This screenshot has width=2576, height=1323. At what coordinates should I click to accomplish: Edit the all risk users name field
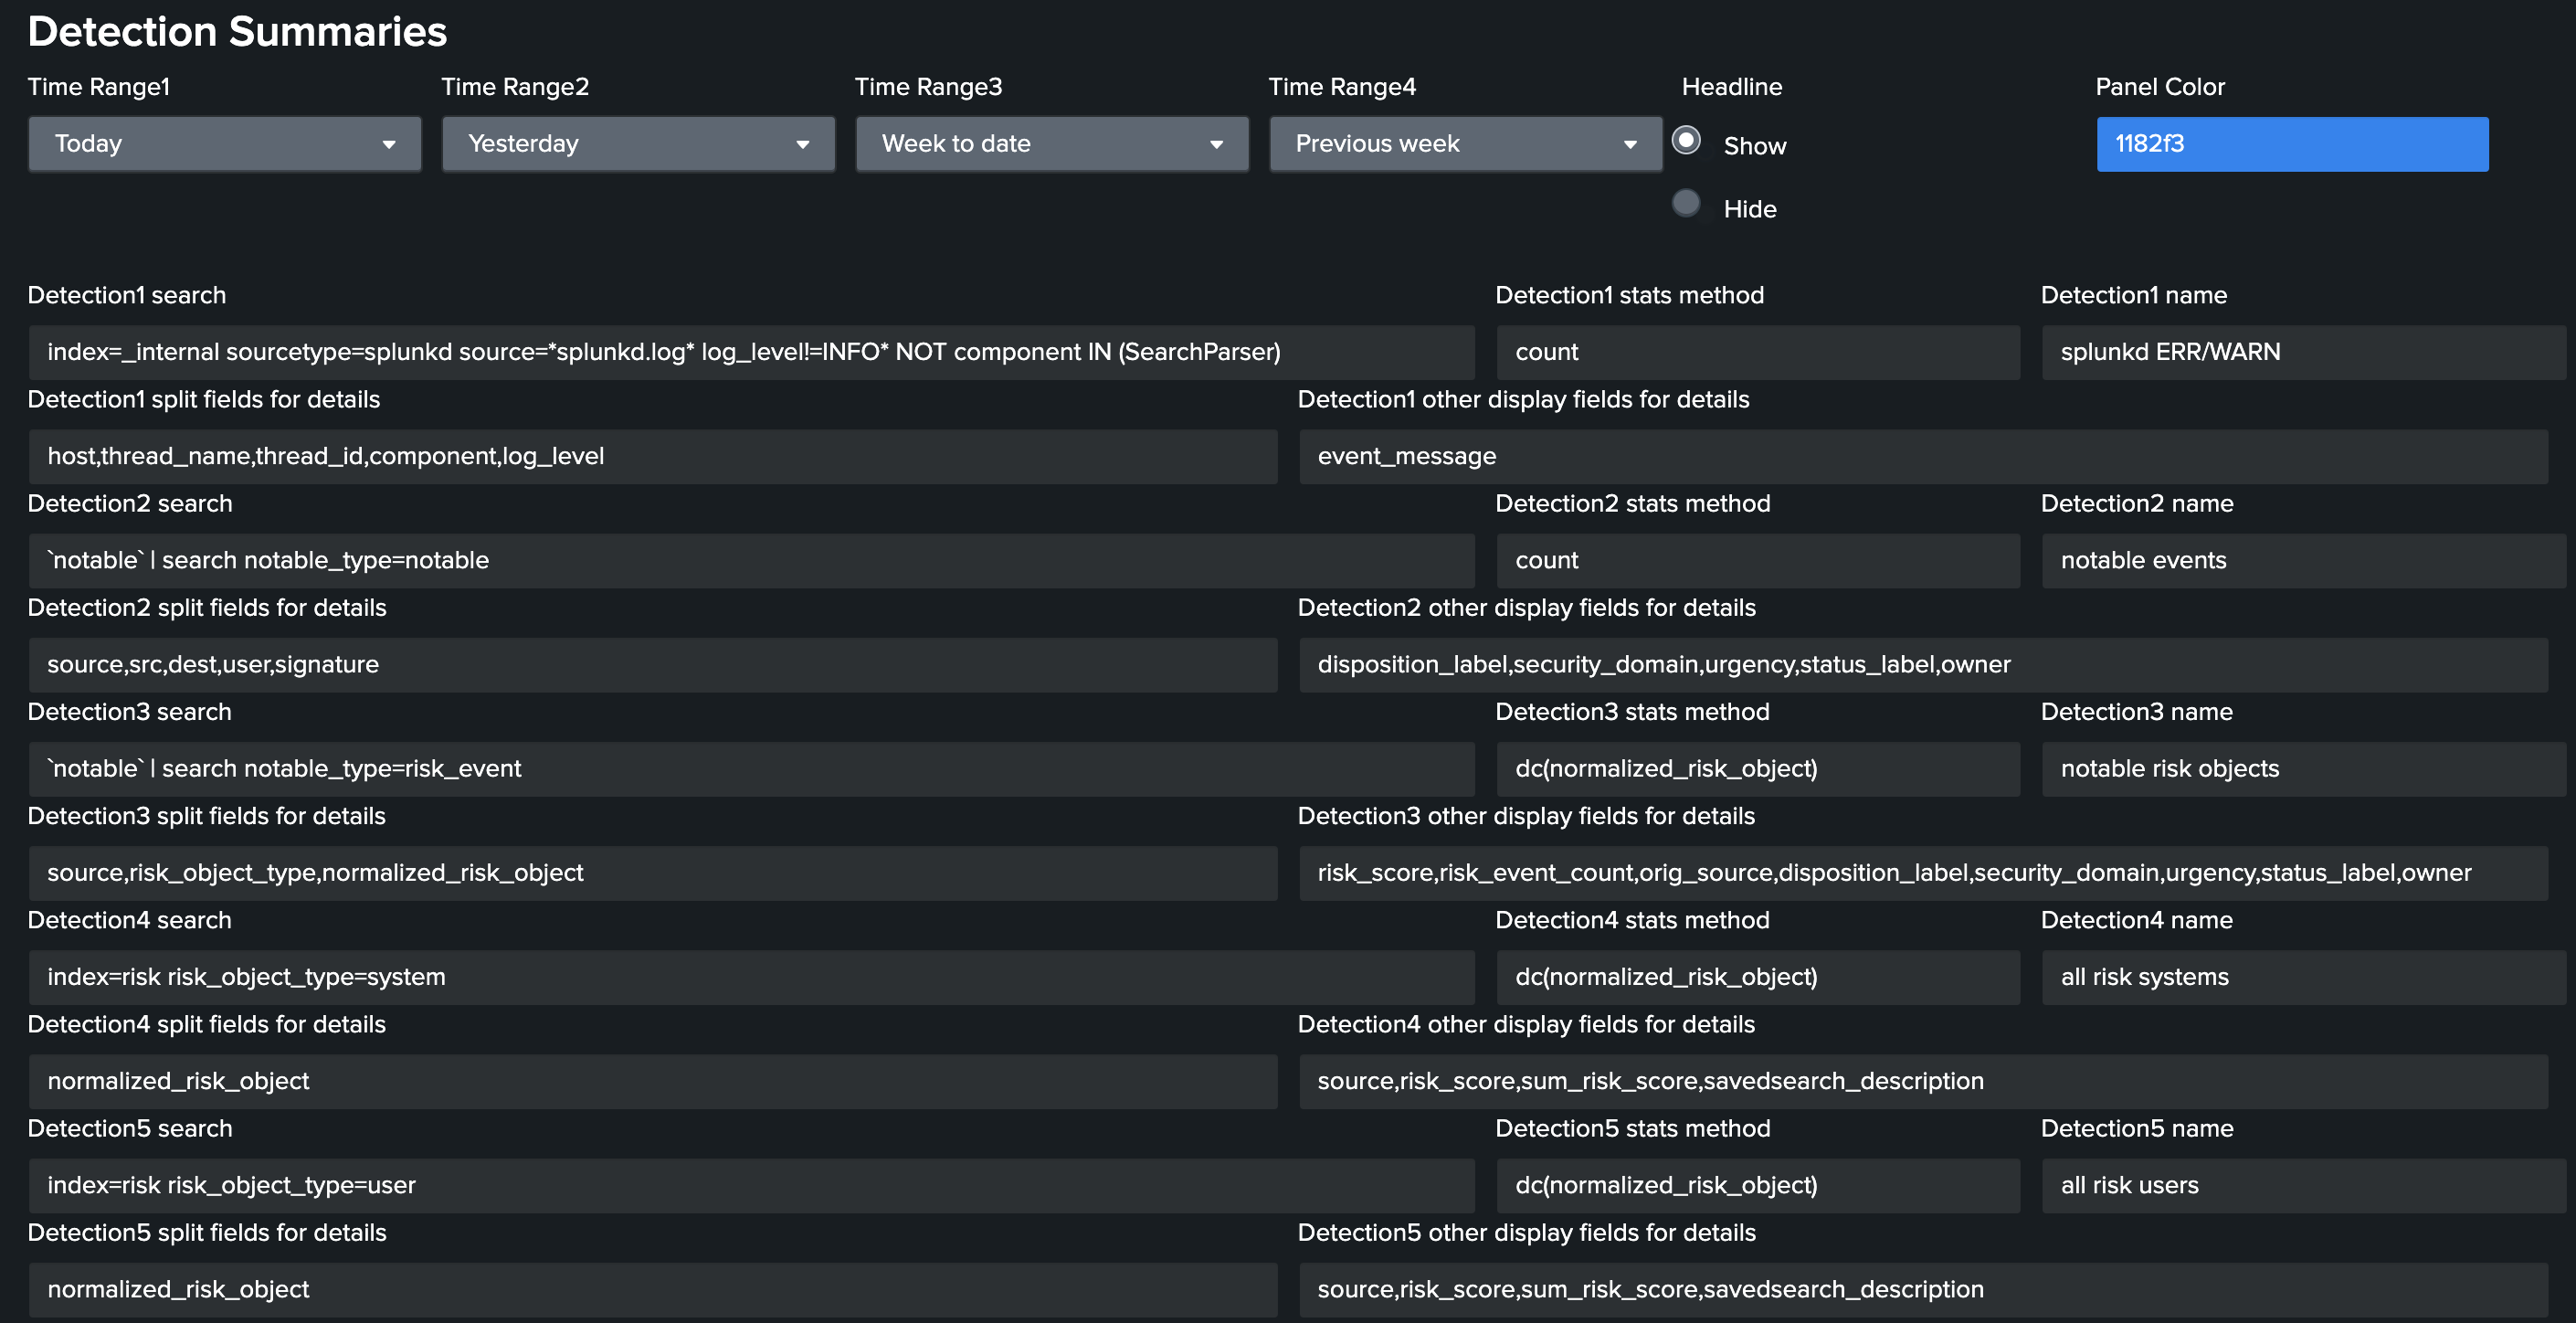(2302, 1186)
